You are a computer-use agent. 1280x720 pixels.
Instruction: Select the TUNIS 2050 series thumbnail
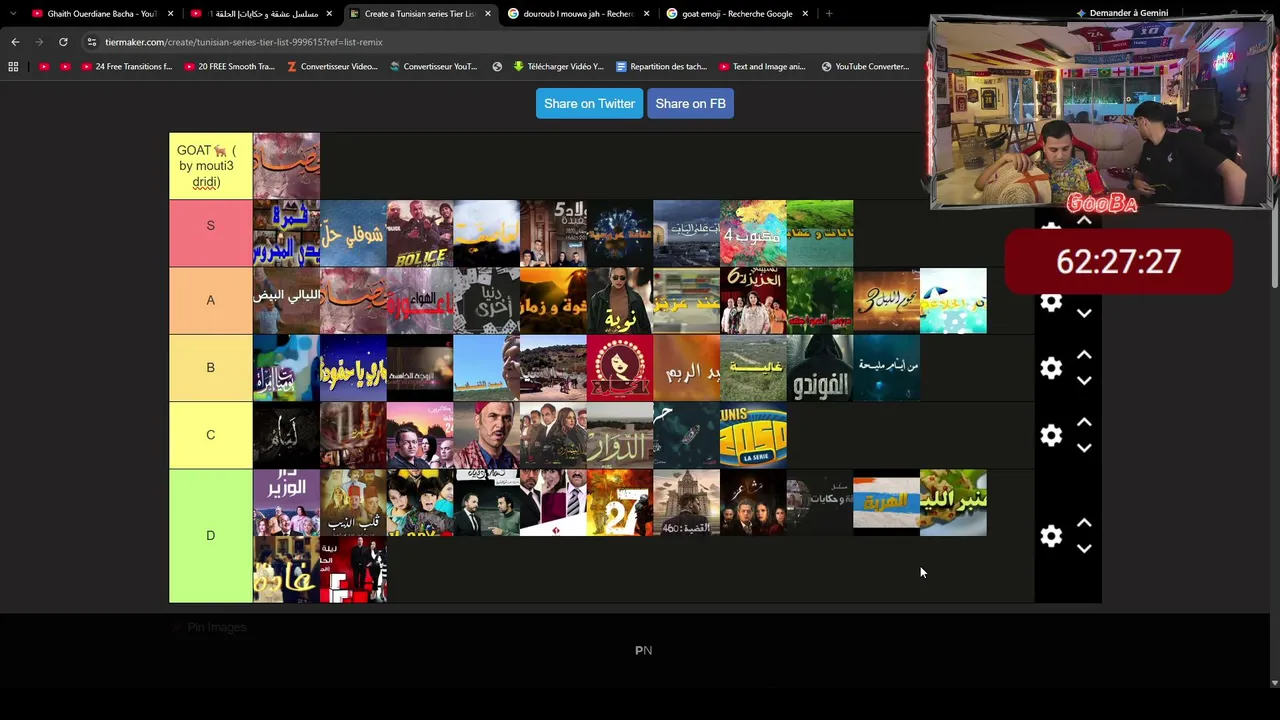pos(753,435)
